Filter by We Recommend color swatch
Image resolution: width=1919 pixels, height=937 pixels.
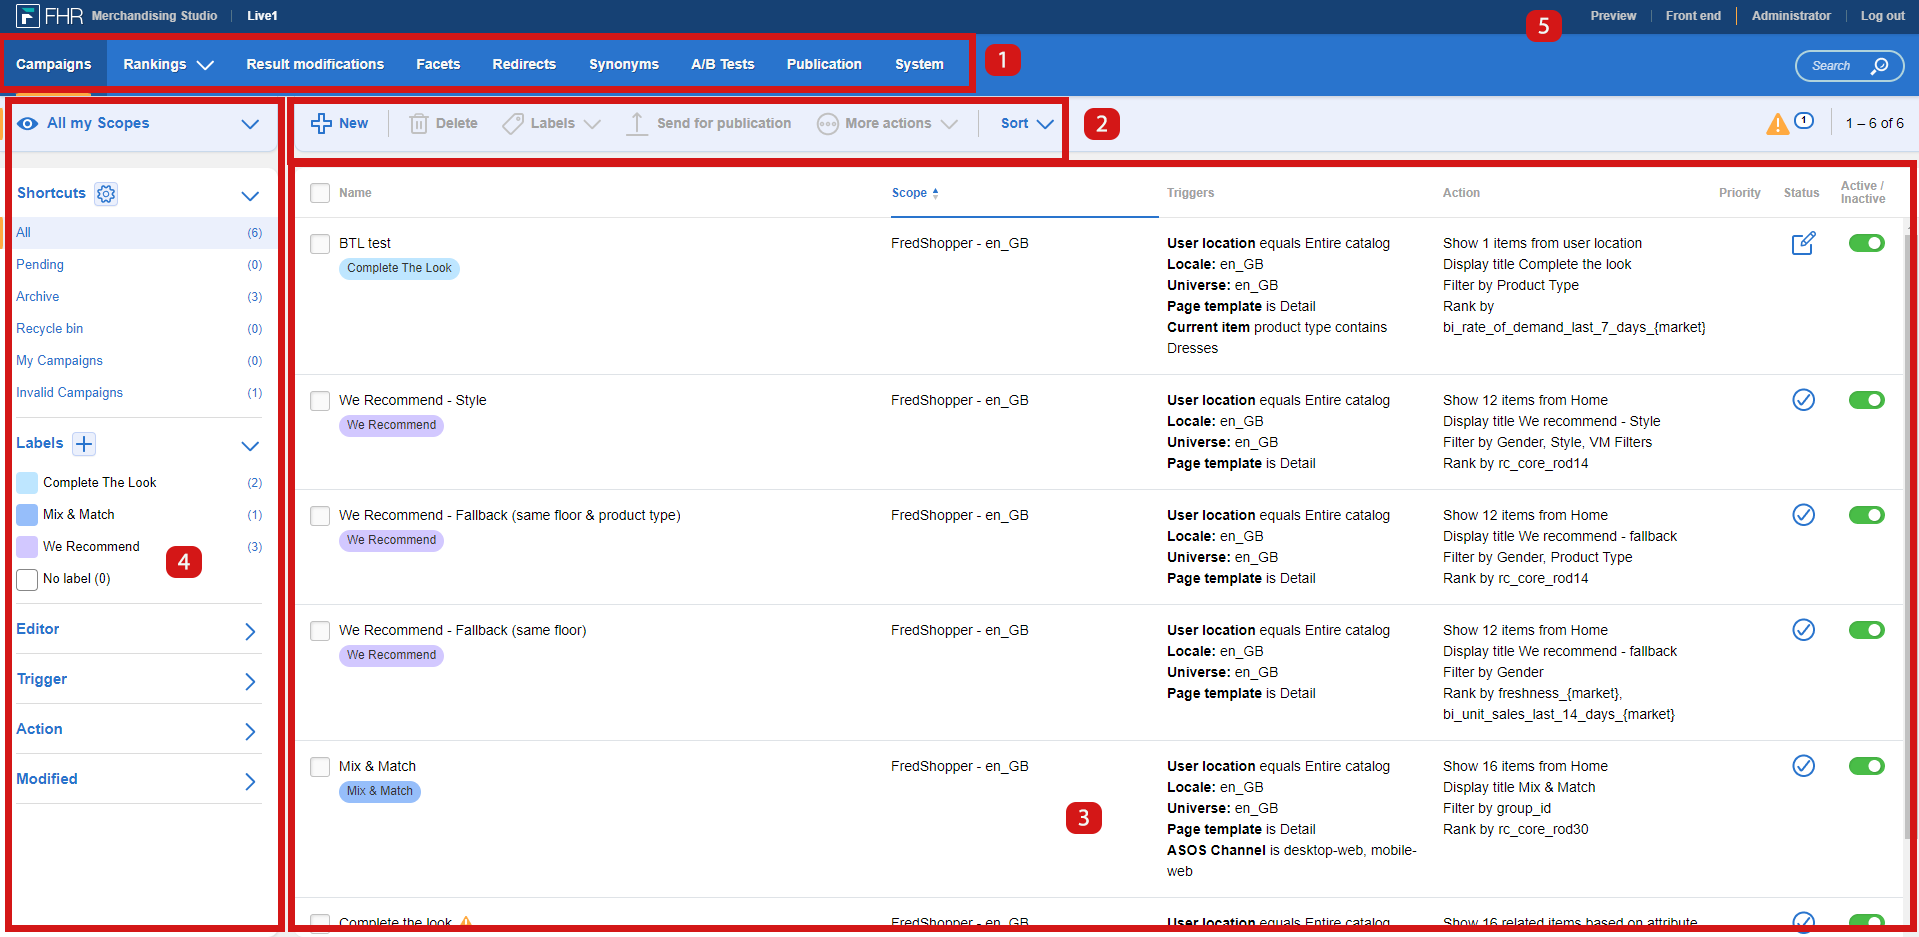[x=27, y=547]
